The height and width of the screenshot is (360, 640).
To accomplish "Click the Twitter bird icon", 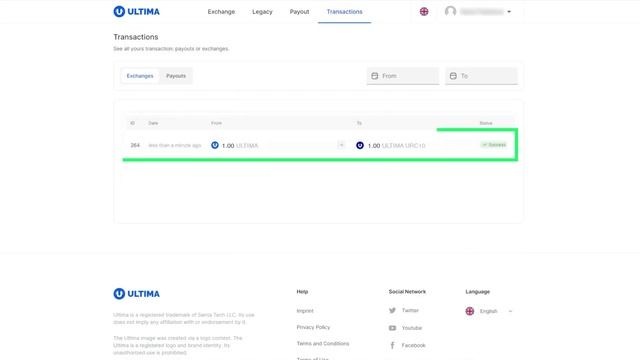I will click(392, 311).
